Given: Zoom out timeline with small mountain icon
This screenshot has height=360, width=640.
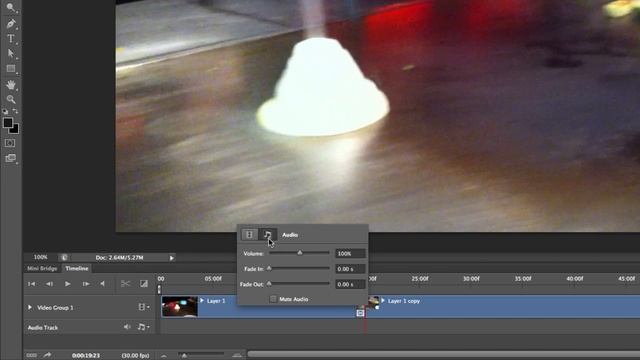Looking at the screenshot, I should [163, 356].
